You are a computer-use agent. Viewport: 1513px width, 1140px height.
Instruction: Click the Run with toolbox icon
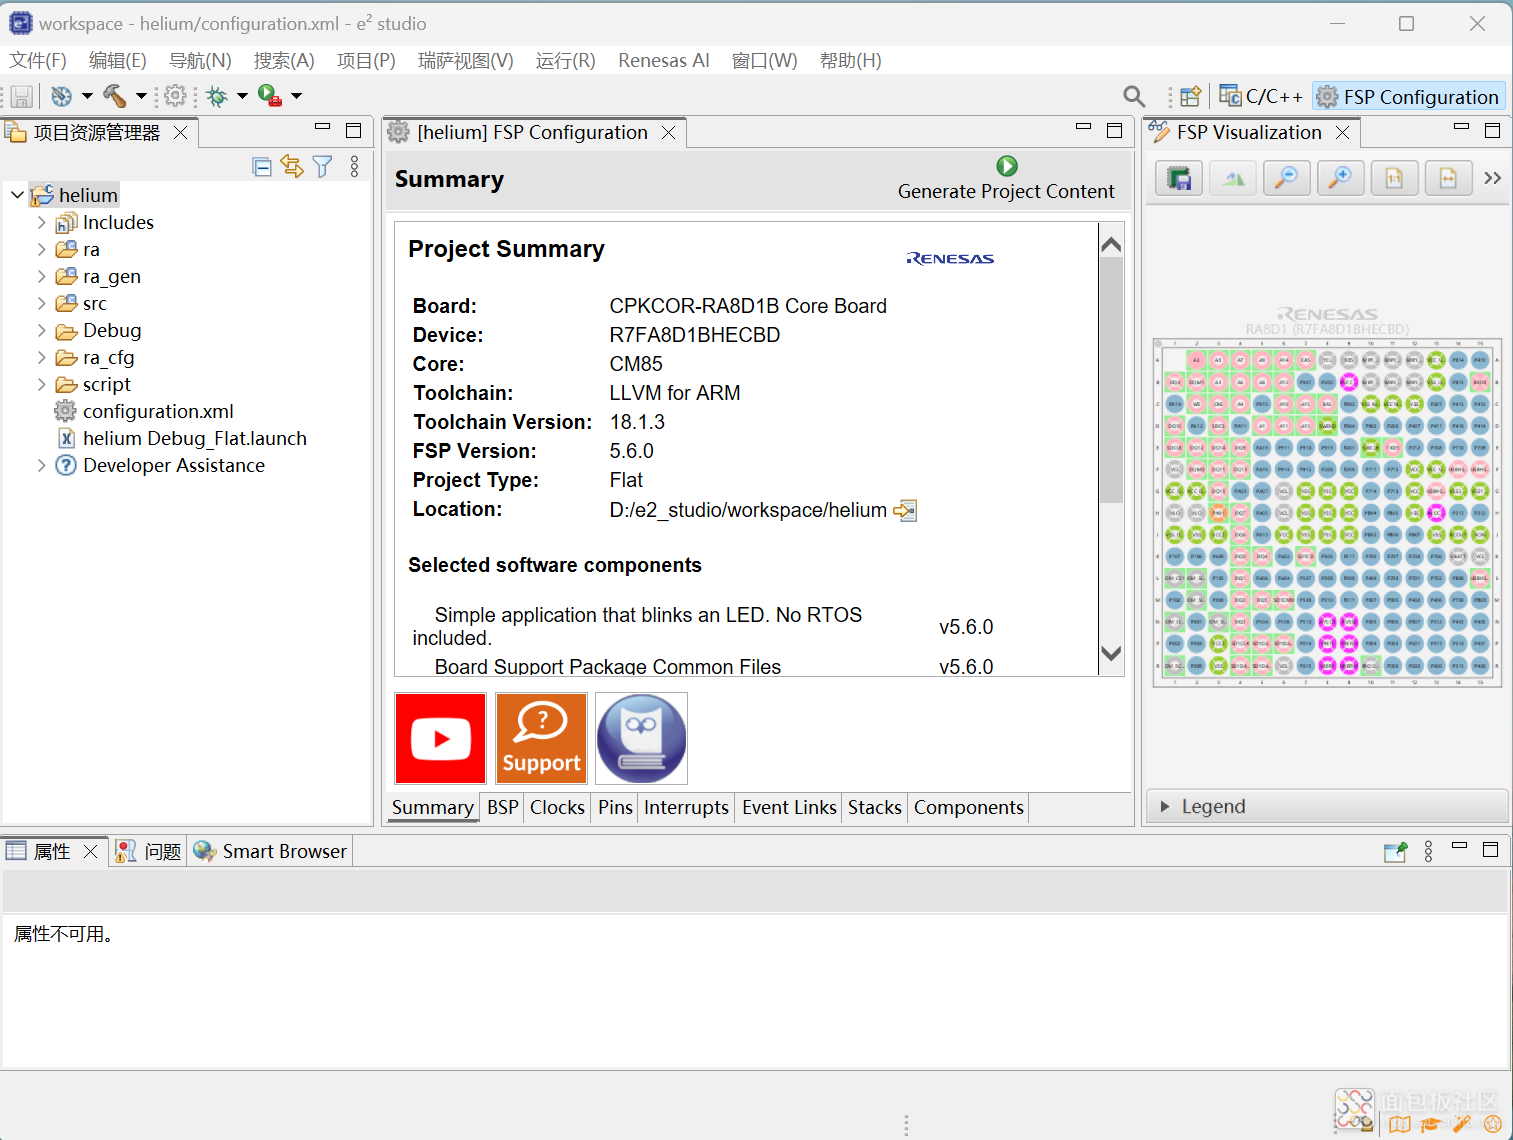tap(270, 96)
